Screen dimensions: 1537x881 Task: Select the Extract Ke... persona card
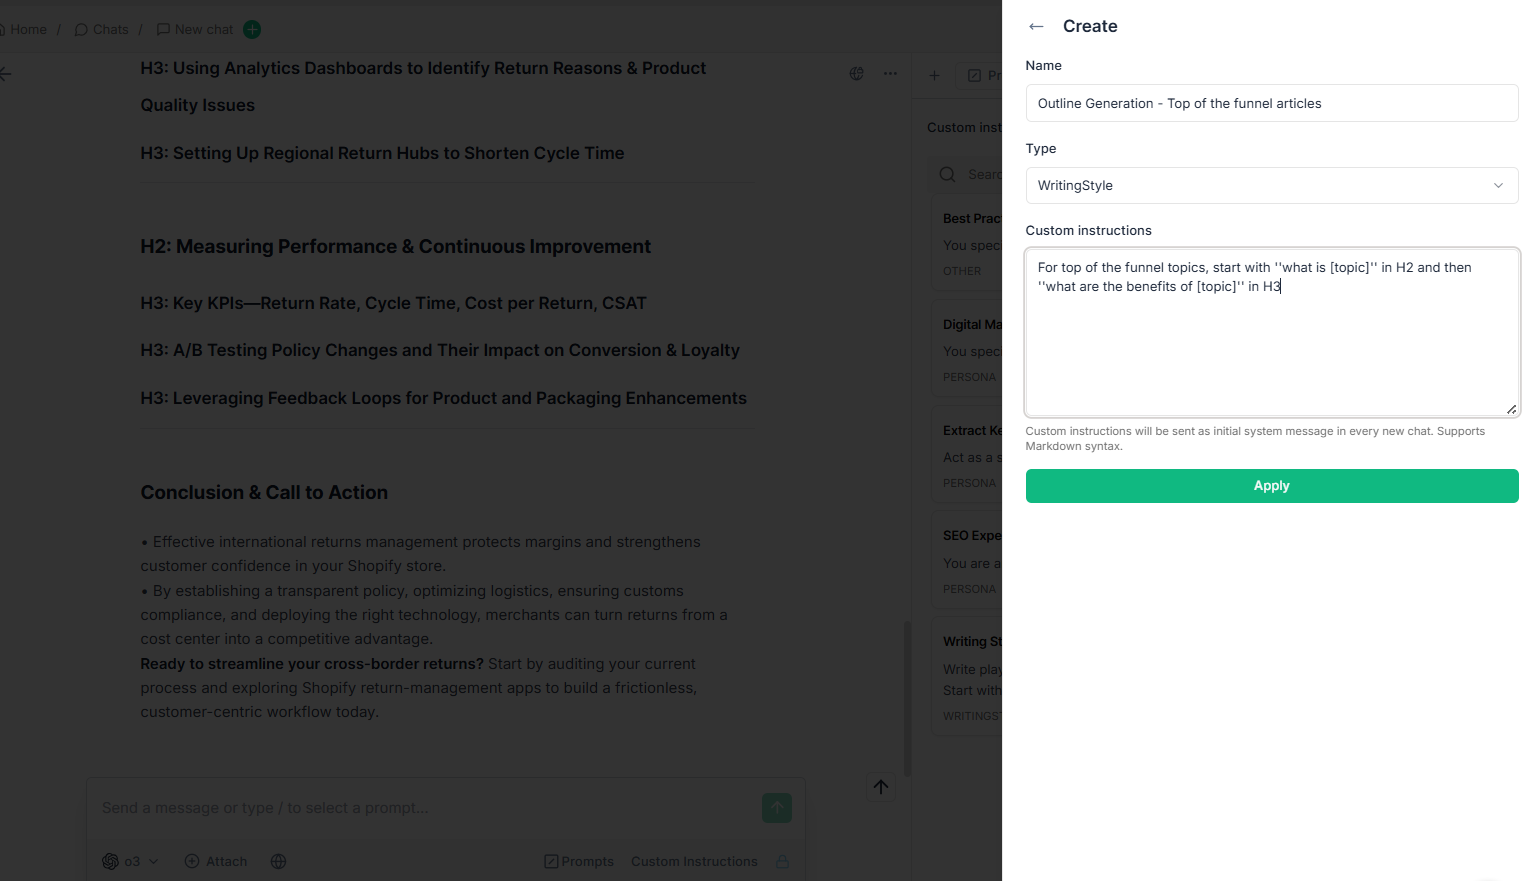click(x=967, y=456)
